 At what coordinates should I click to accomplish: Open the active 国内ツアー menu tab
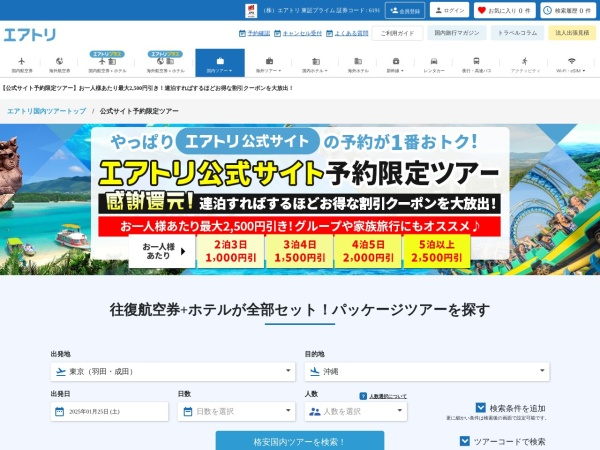pos(220,63)
